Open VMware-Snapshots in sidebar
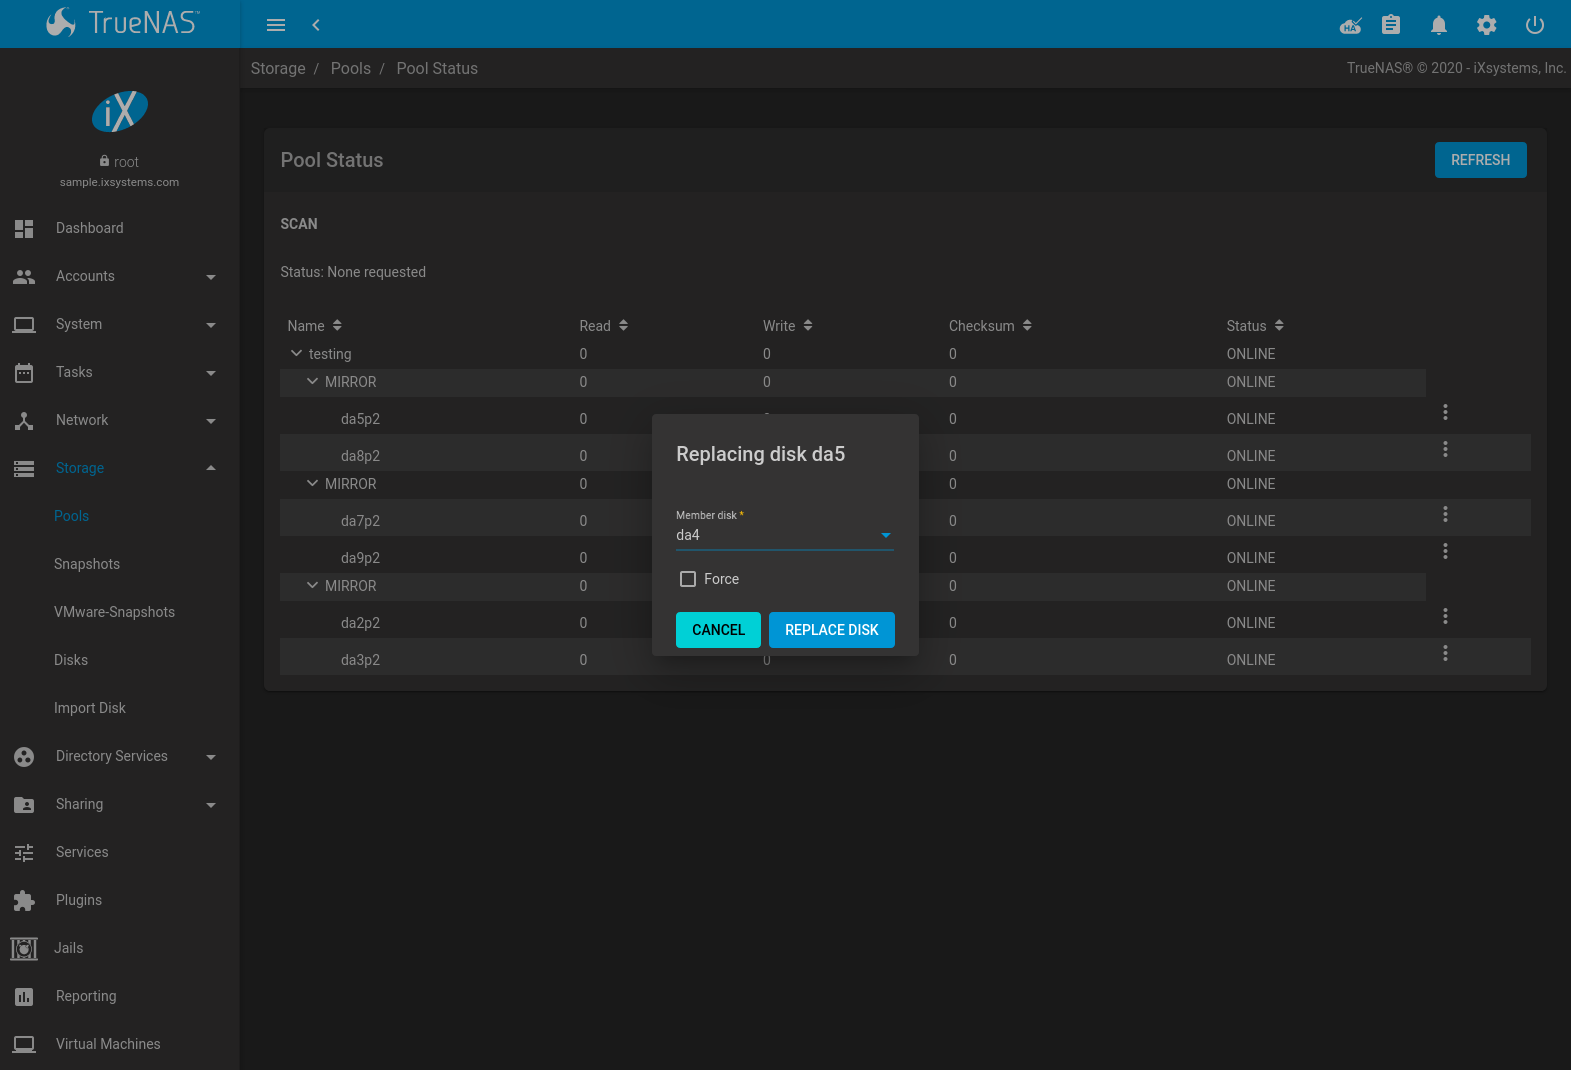The width and height of the screenshot is (1571, 1070). (114, 612)
